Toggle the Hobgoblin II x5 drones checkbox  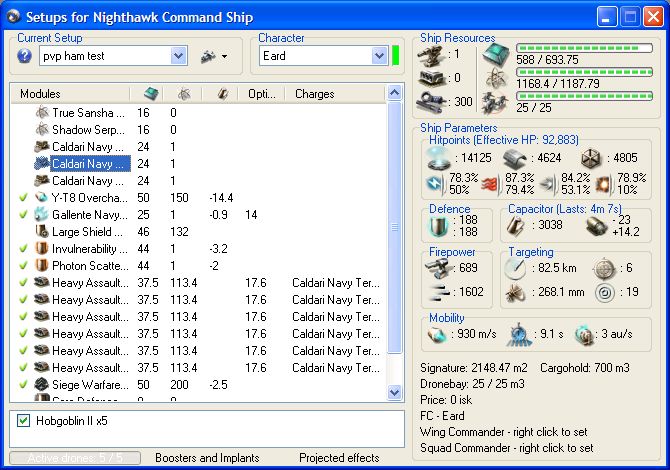24,421
